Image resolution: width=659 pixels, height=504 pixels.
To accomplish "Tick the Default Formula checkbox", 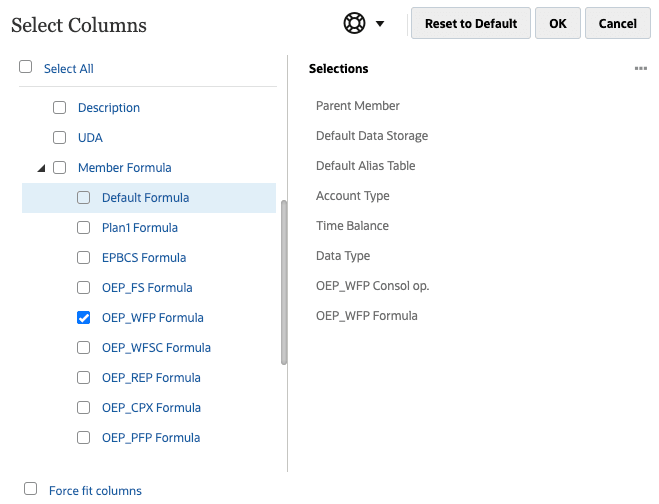I will (x=84, y=198).
